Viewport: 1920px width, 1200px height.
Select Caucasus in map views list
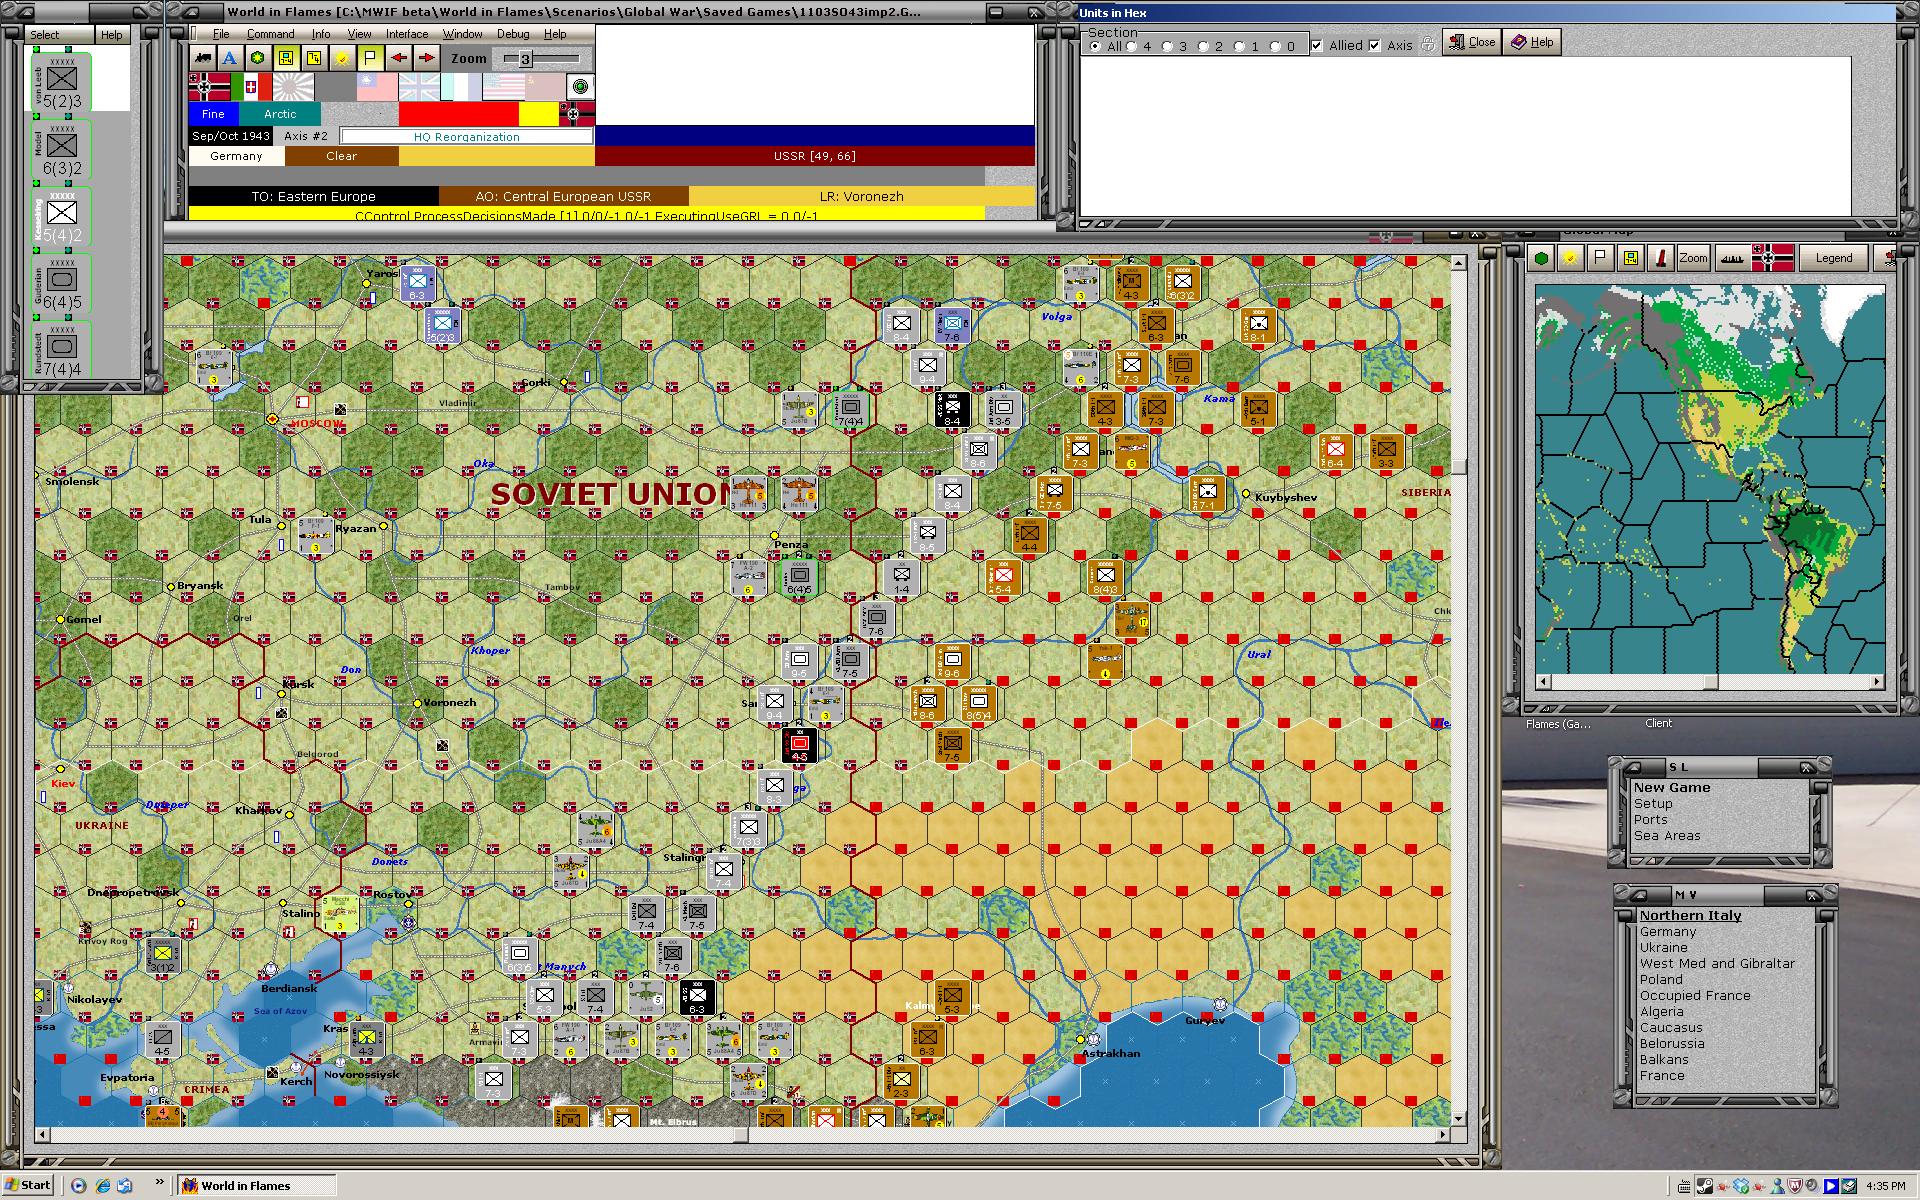pos(1670,1027)
